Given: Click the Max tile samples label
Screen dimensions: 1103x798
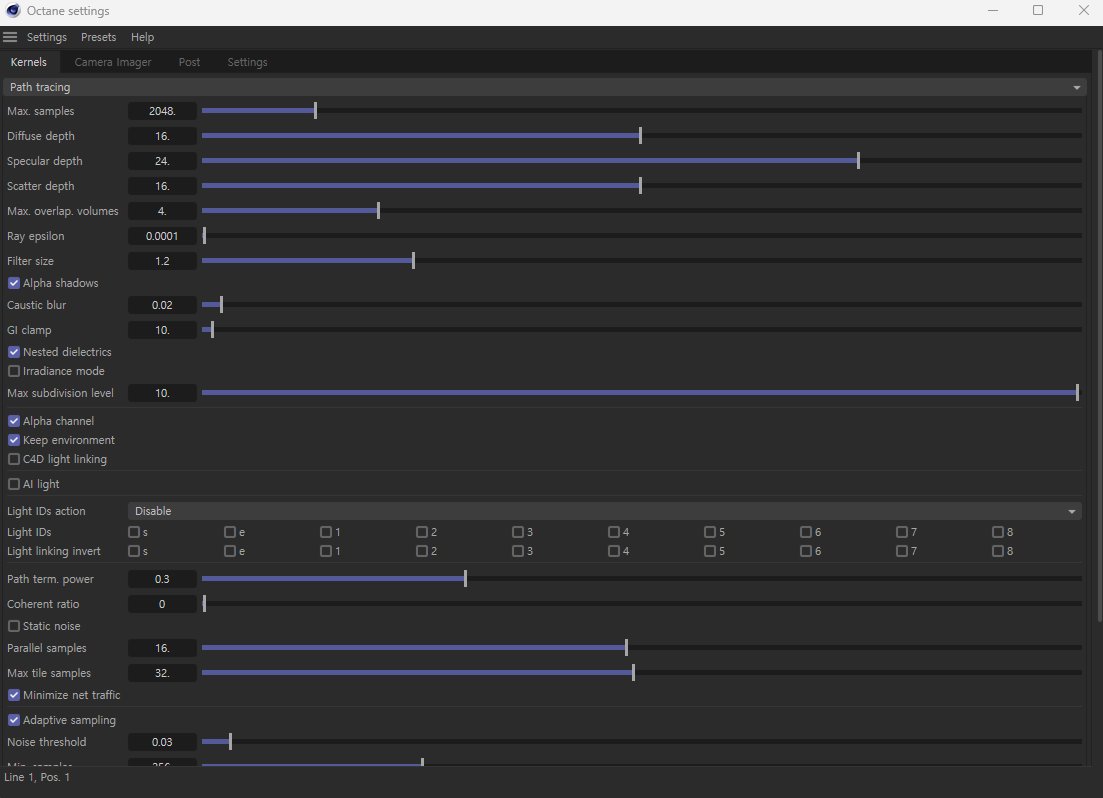Looking at the screenshot, I should pos(49,673).
